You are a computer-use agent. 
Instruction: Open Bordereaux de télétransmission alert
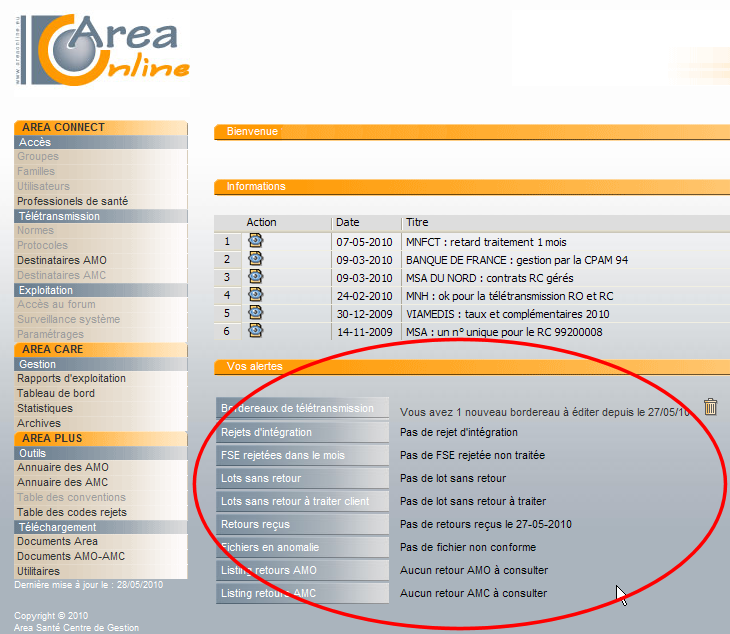click(x=302, y=408)
